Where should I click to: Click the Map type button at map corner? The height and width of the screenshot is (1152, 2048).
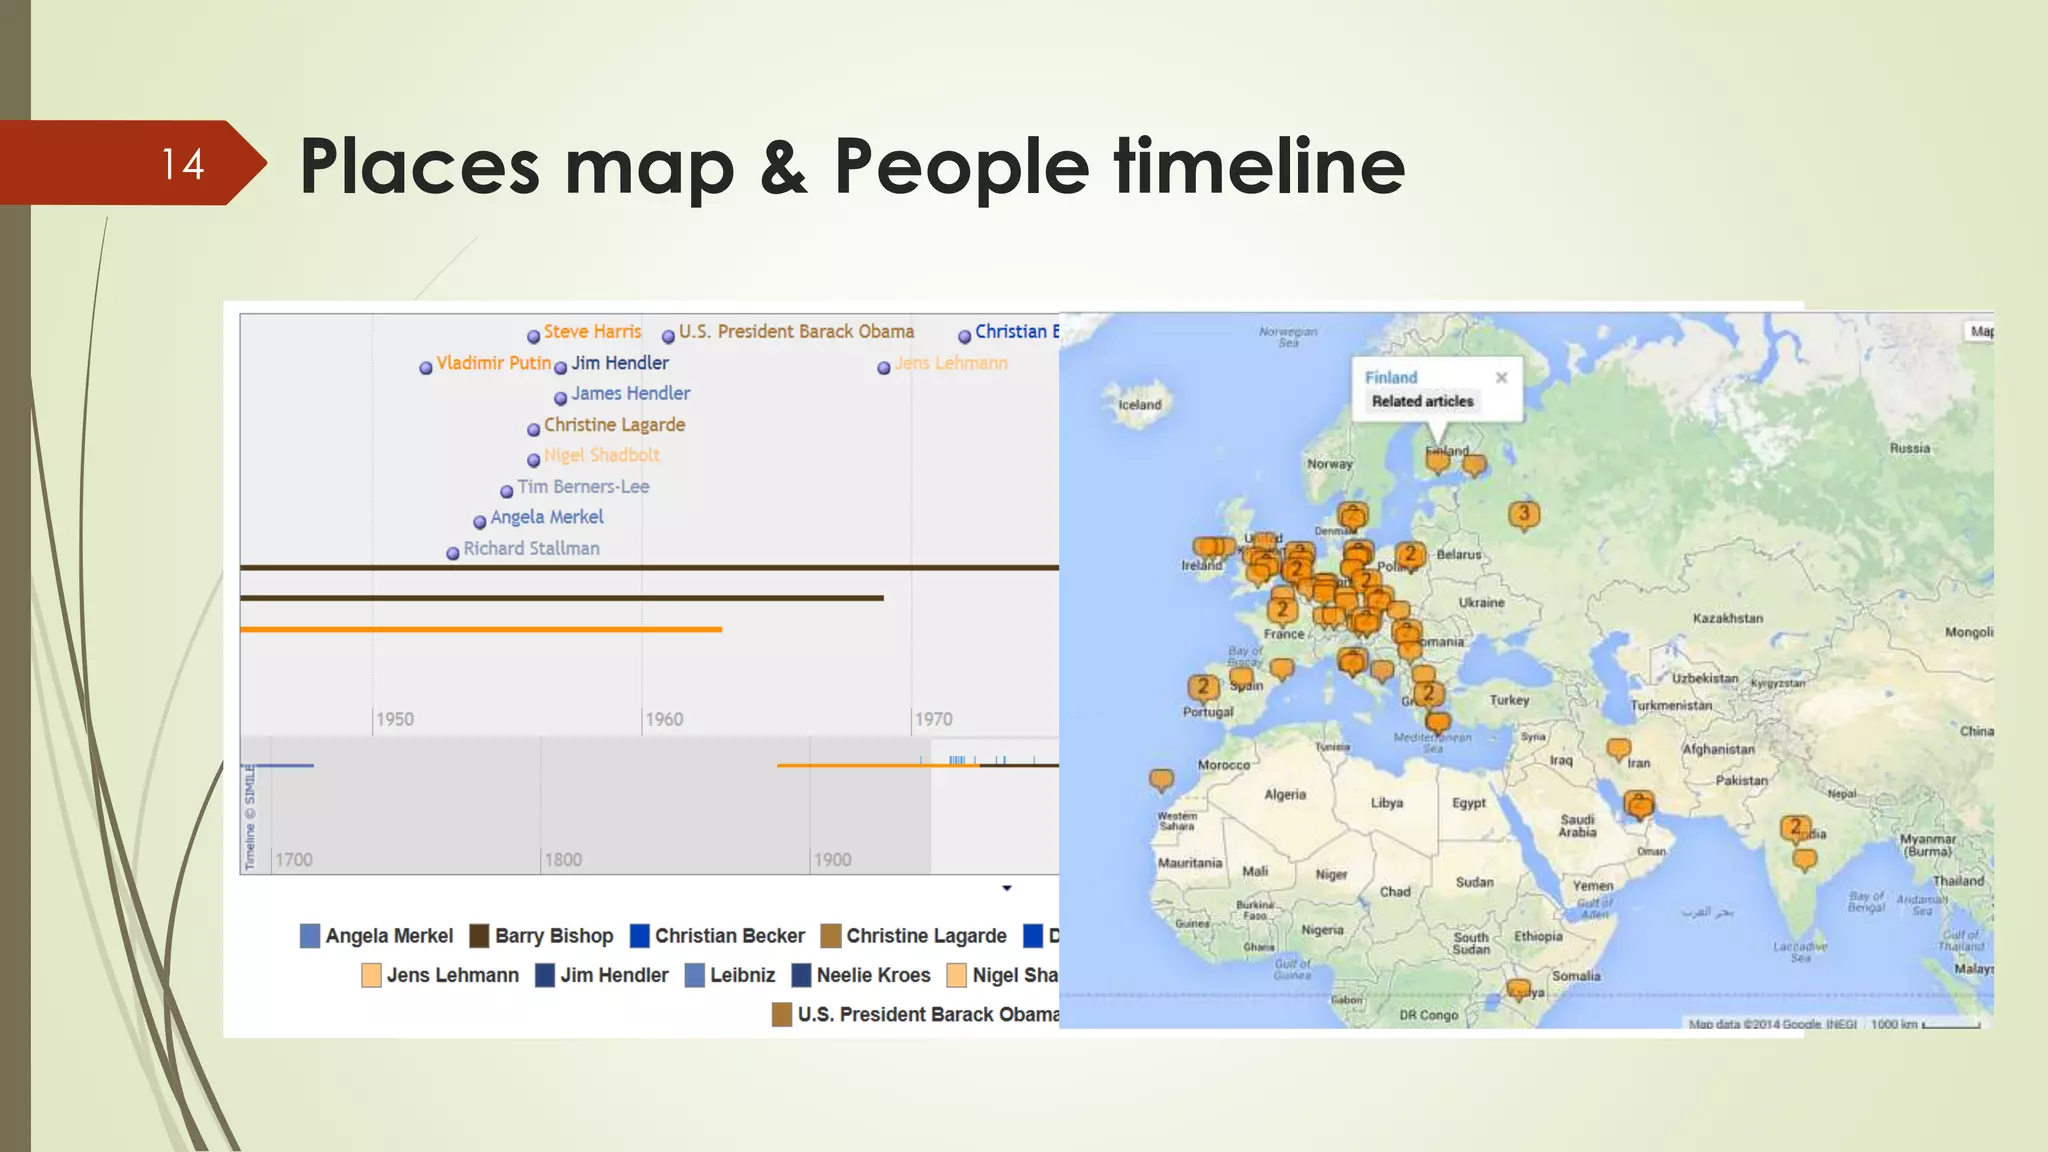tap(1979, 331)
